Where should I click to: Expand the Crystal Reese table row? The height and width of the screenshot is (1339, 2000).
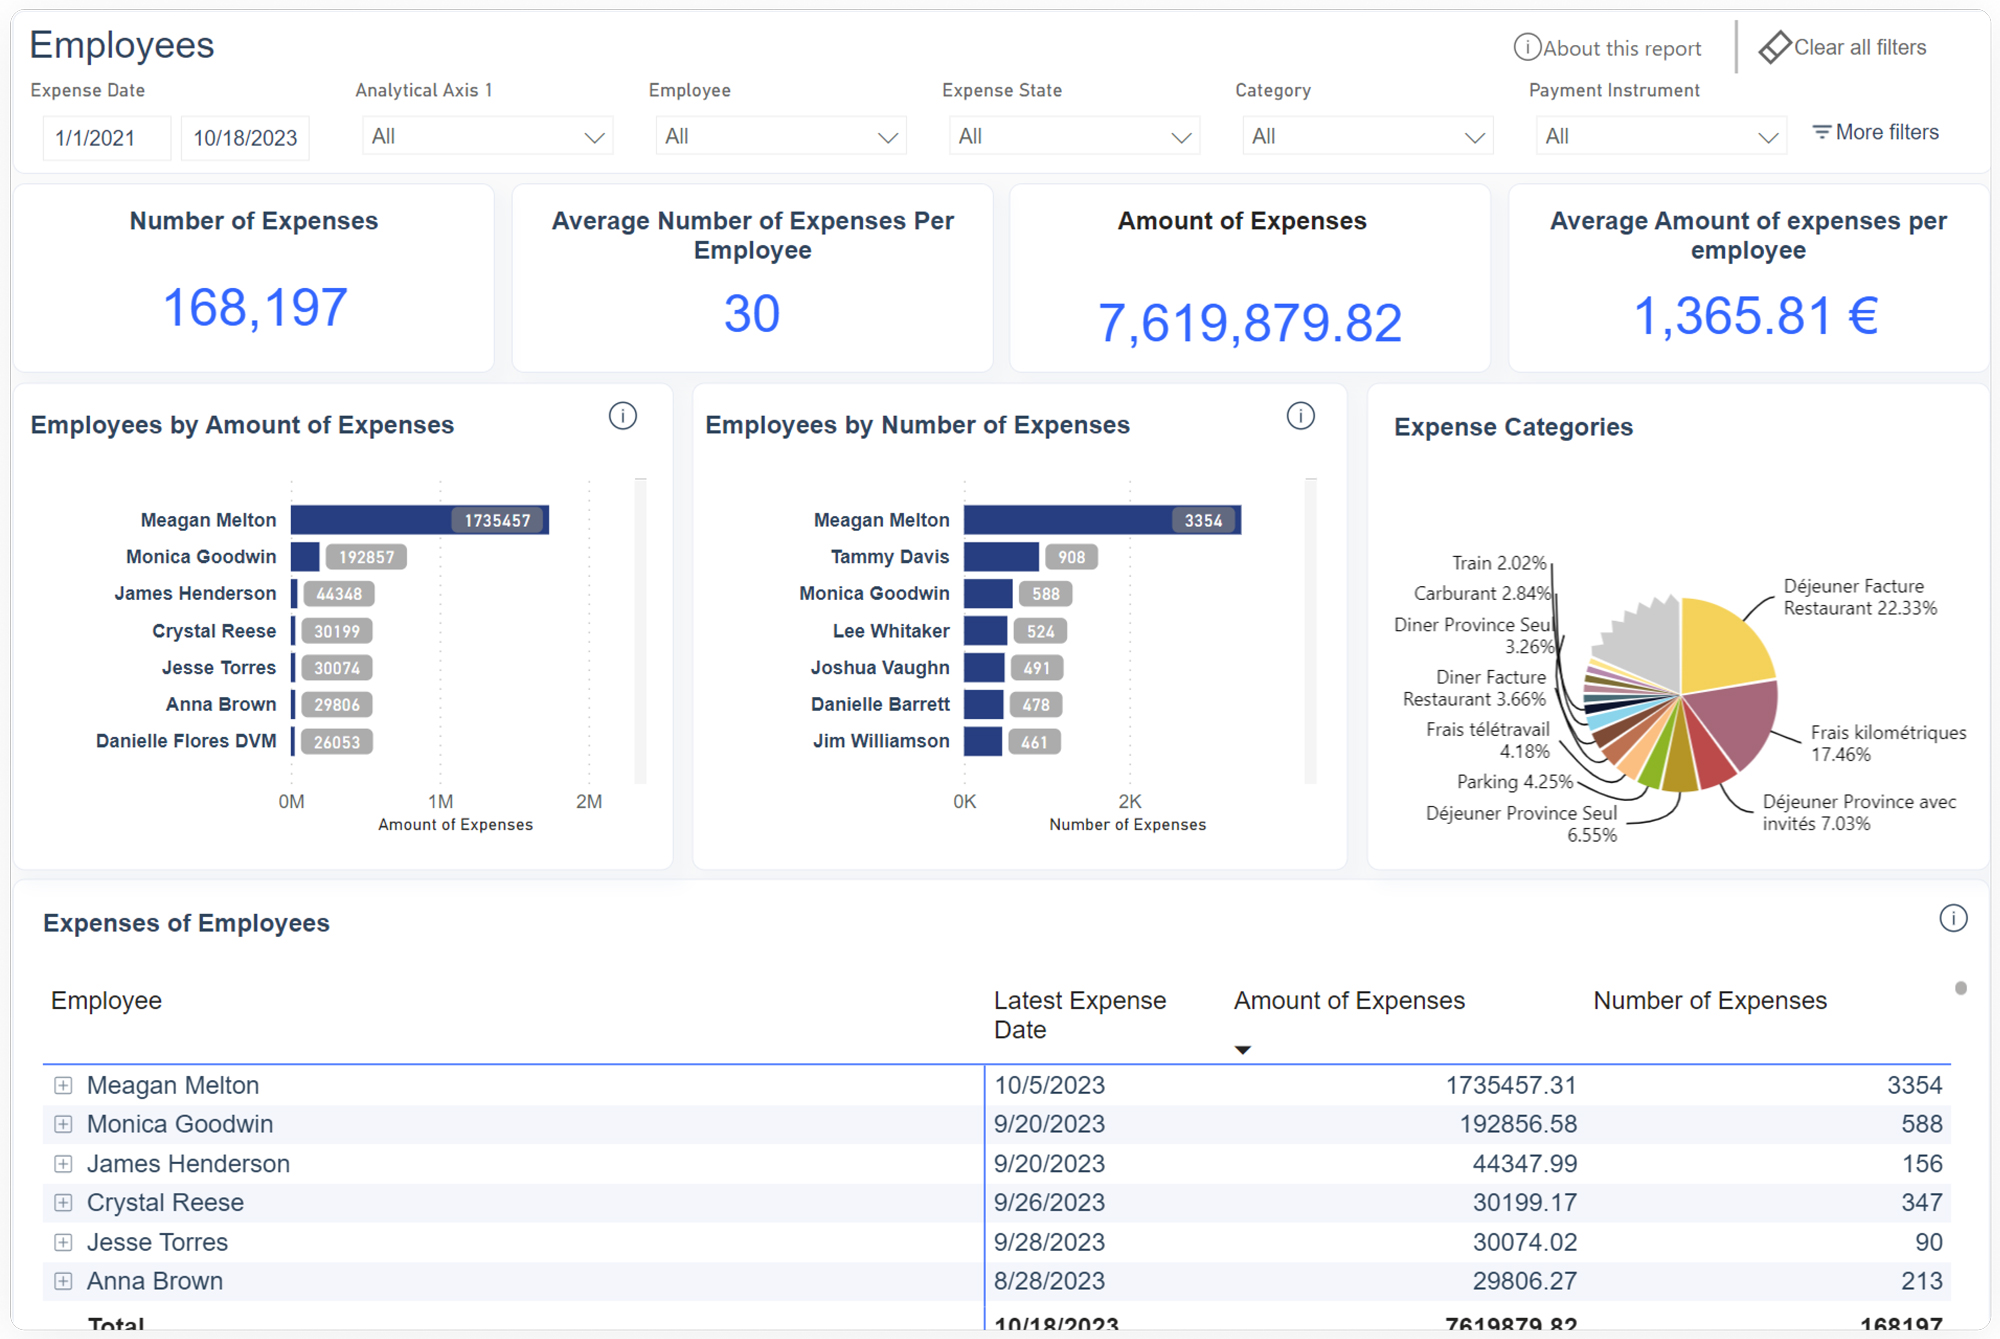coord(64,1202)
